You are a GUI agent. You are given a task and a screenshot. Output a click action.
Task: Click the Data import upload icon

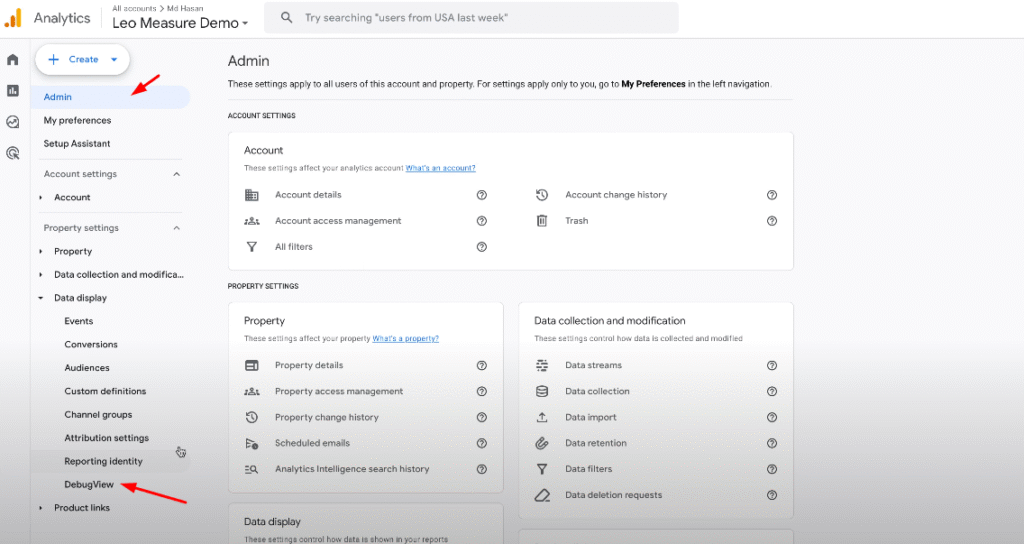[x=541, y=417]
